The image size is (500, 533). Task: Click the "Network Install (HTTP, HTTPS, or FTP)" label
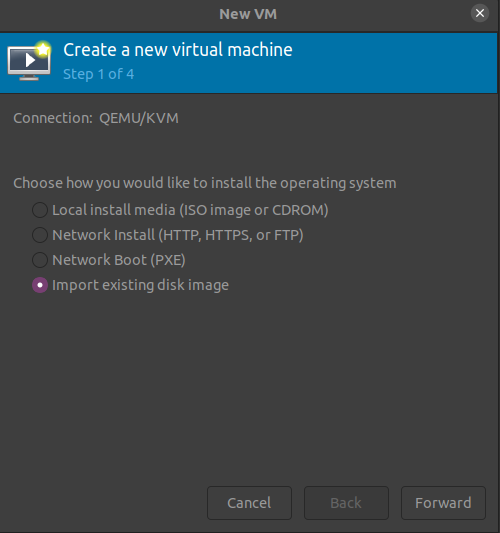point(178,235)
